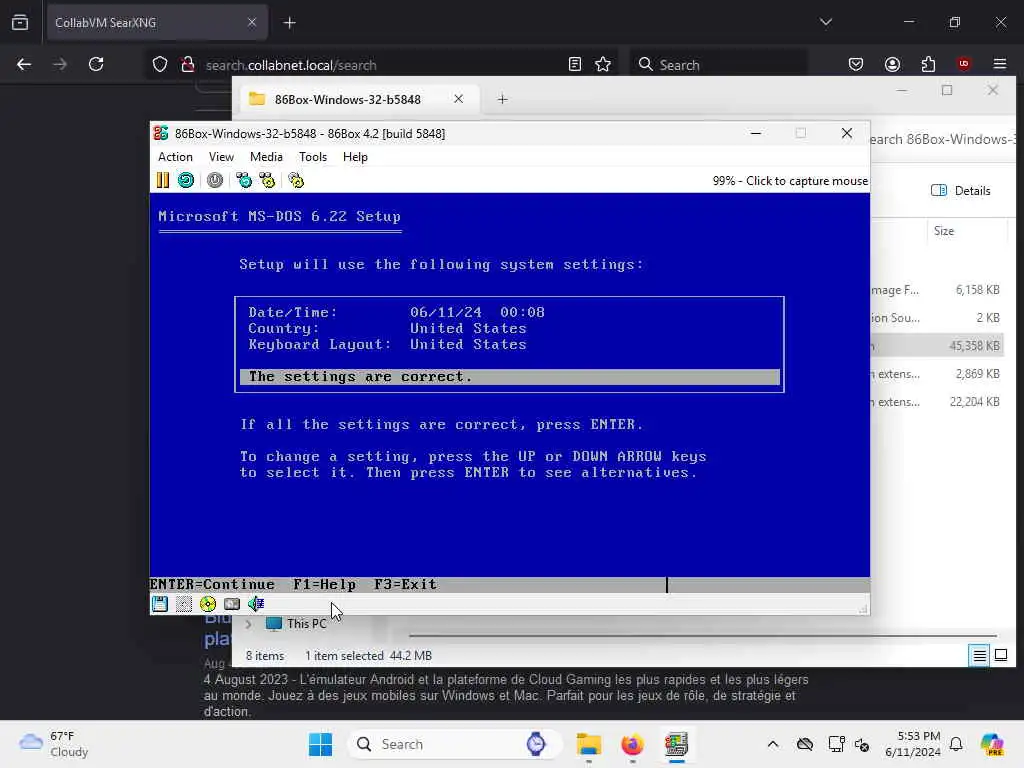Select the file row sized 2 KB

tap(938, 318)
